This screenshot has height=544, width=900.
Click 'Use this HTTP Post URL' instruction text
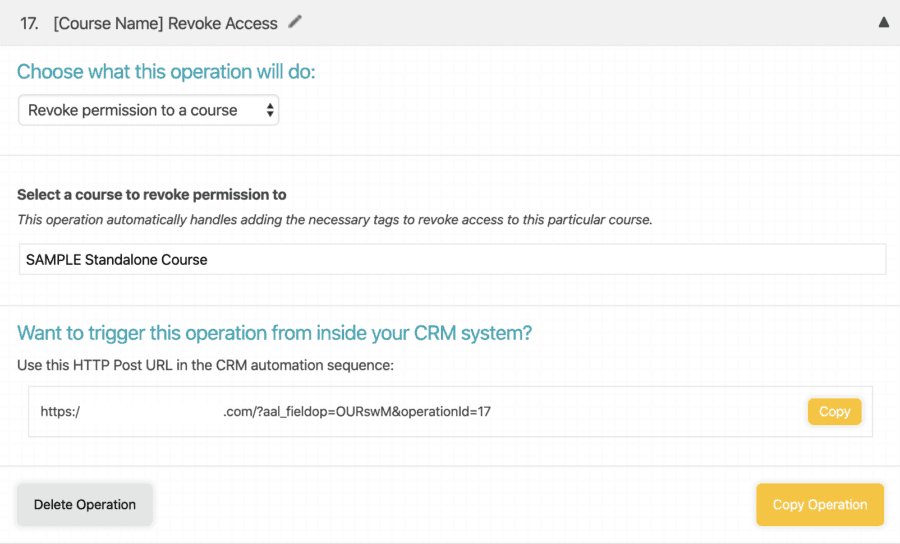205,366
